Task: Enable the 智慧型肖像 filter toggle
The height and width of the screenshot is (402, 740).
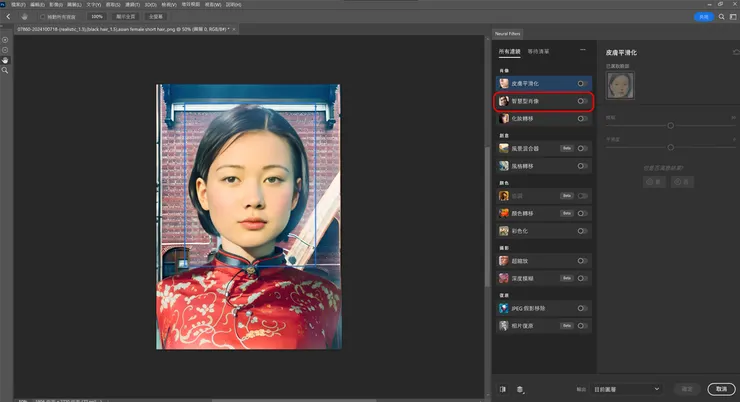Action: point(582,101)
